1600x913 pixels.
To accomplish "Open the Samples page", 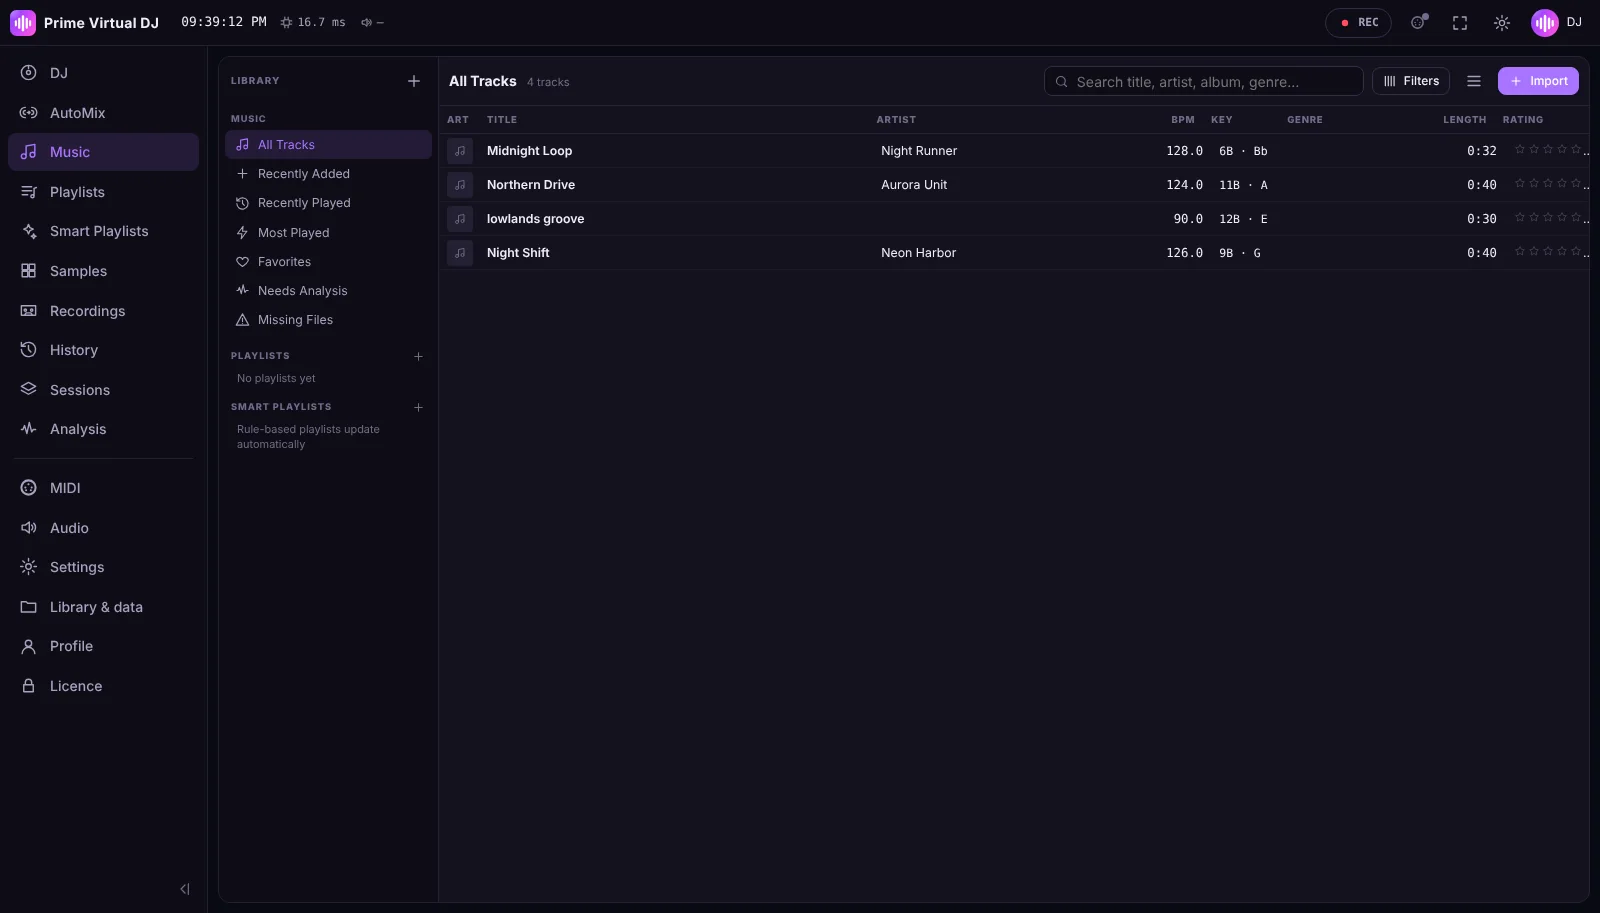I will (x=103, y=271).
